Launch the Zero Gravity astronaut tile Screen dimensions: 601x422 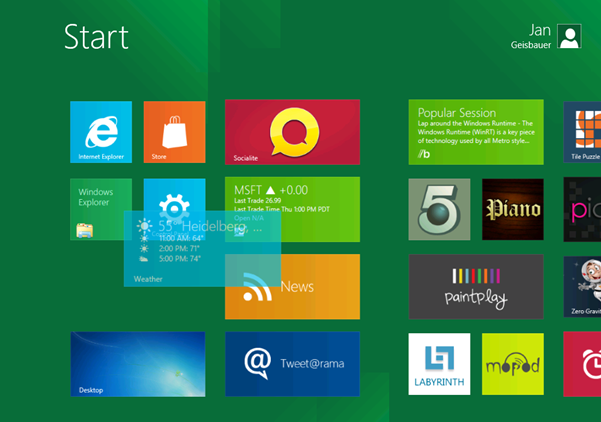coord(582,287)
